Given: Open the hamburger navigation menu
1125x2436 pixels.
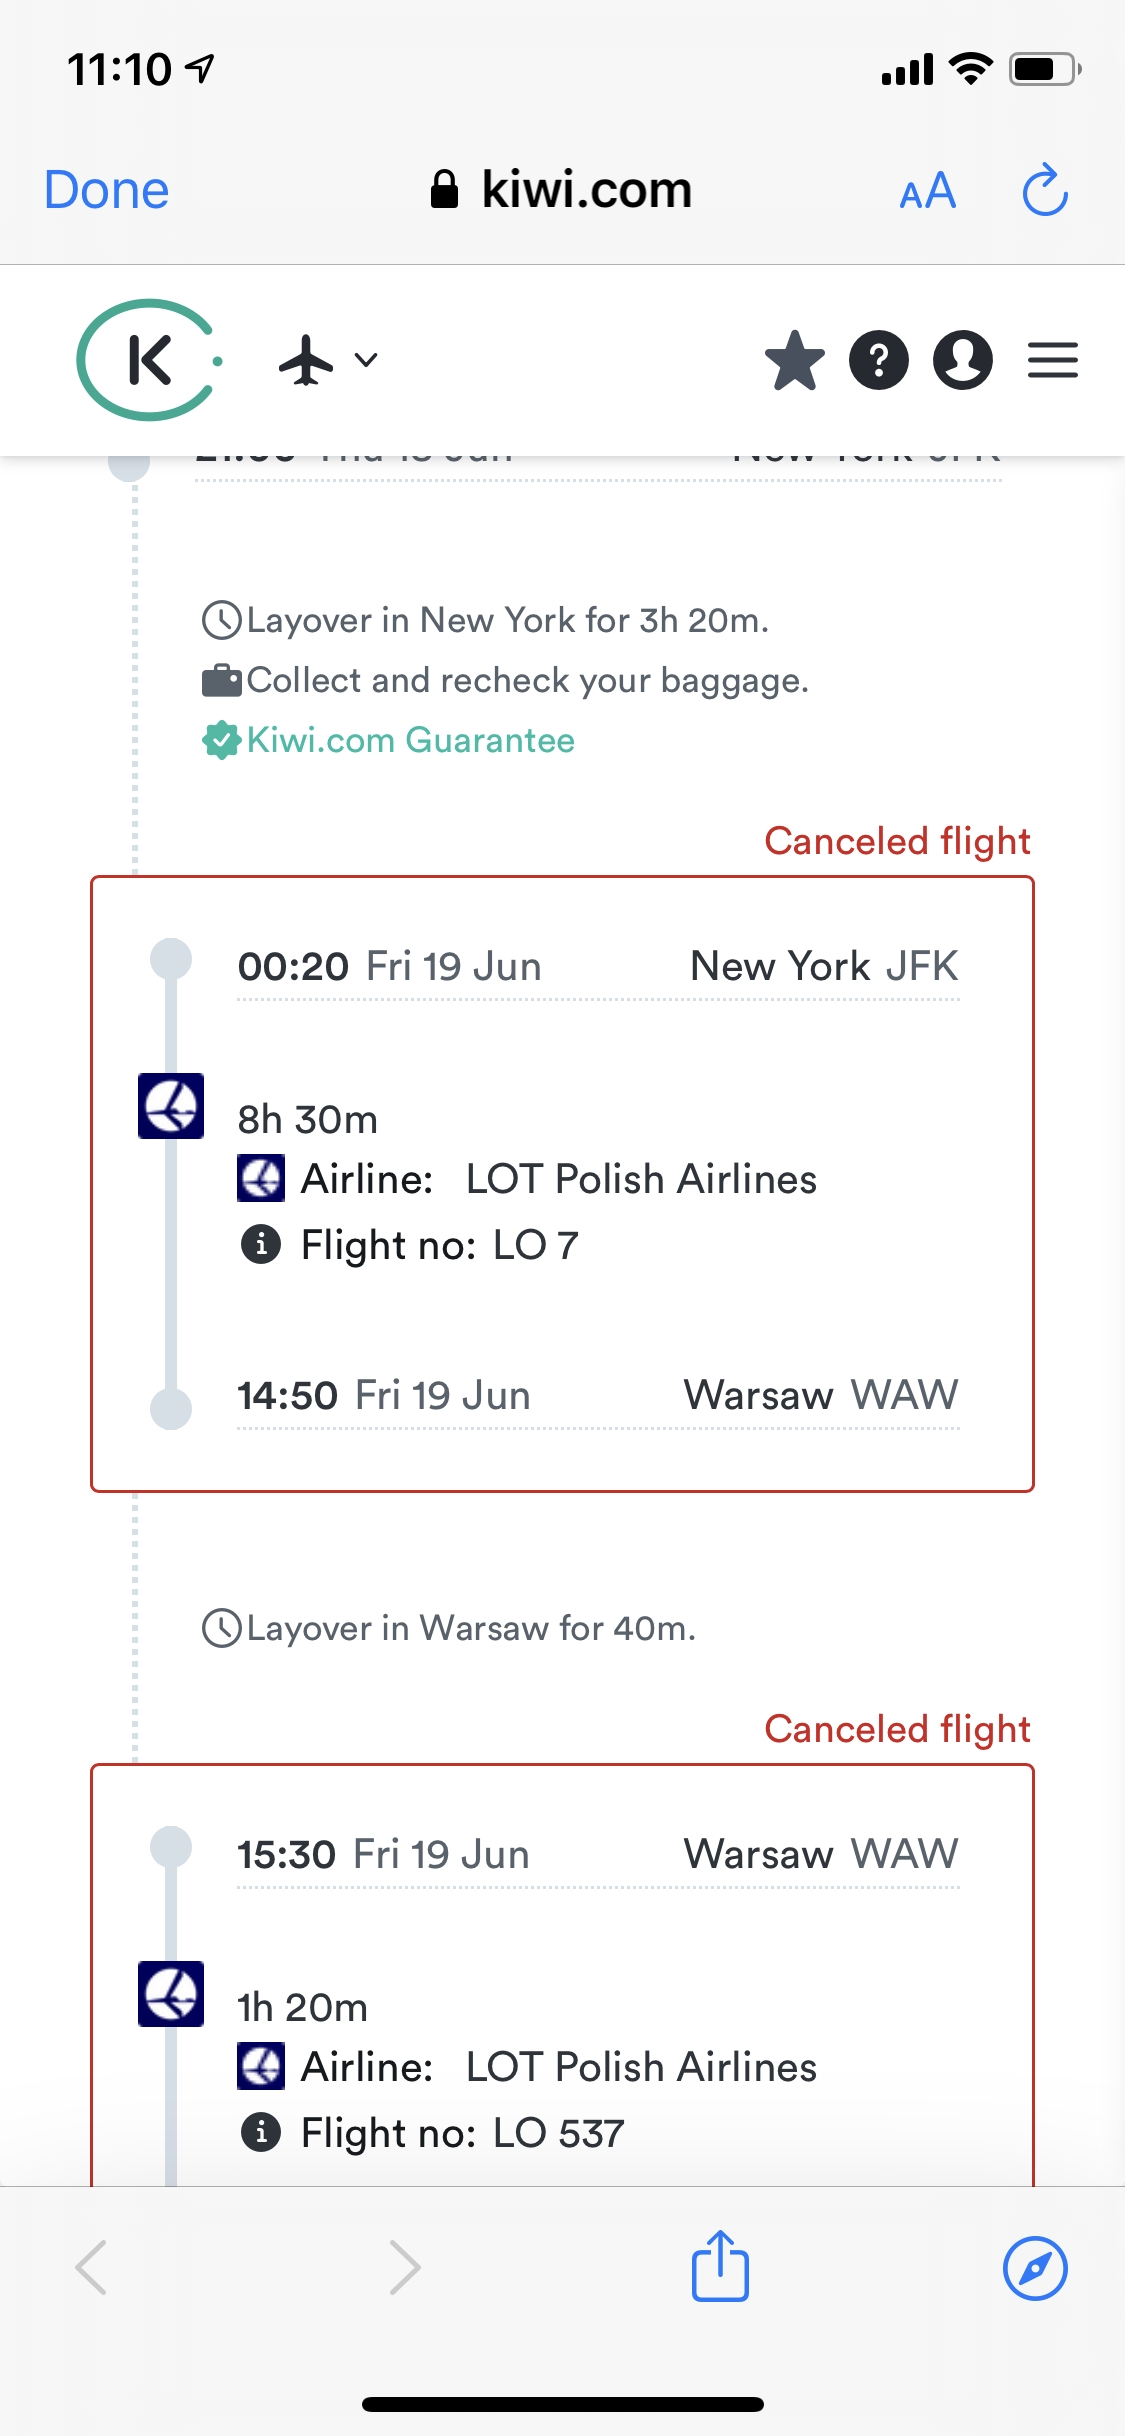Looking at the screenshot, I should [1052, 360].
